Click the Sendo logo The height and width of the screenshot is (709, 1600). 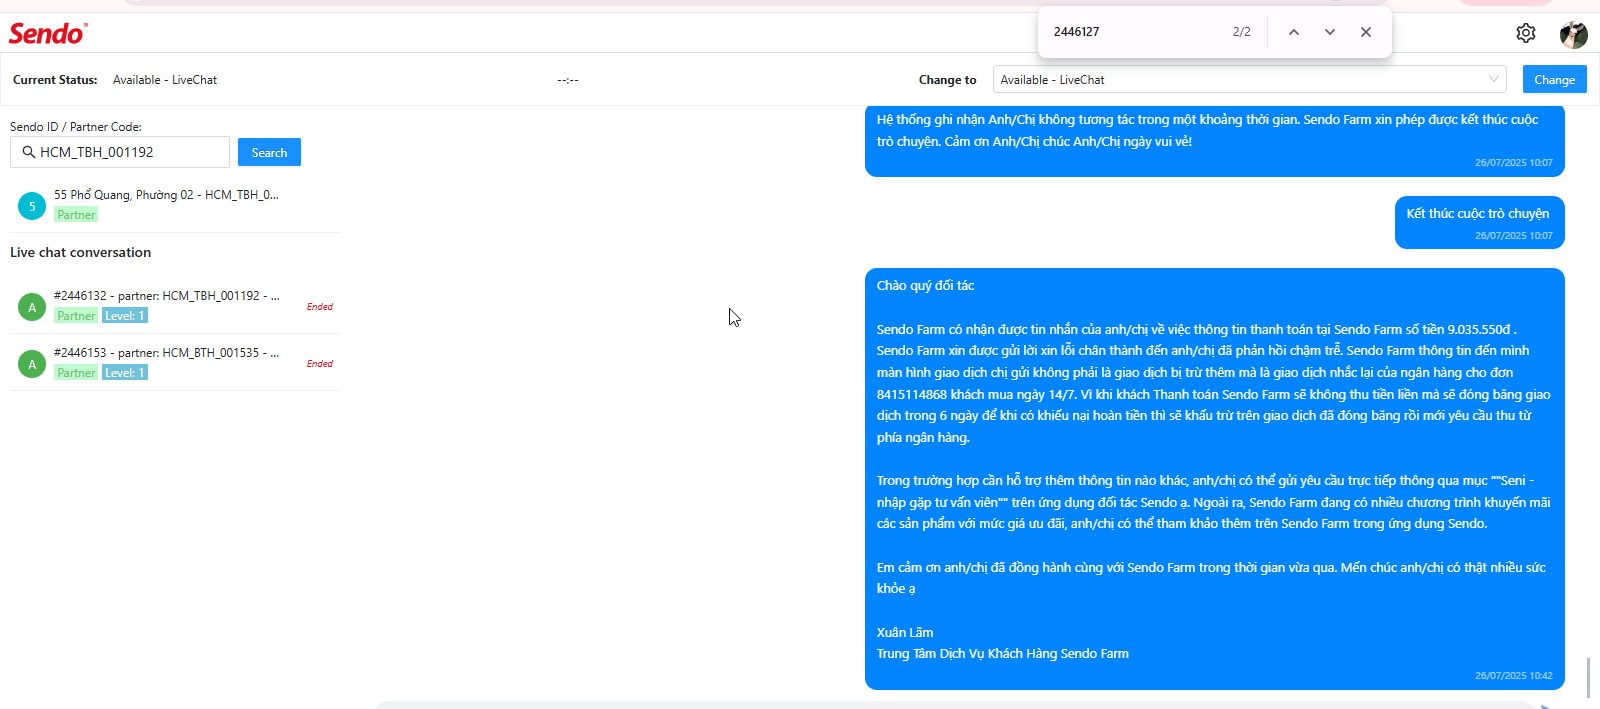(x=48, y=33)
